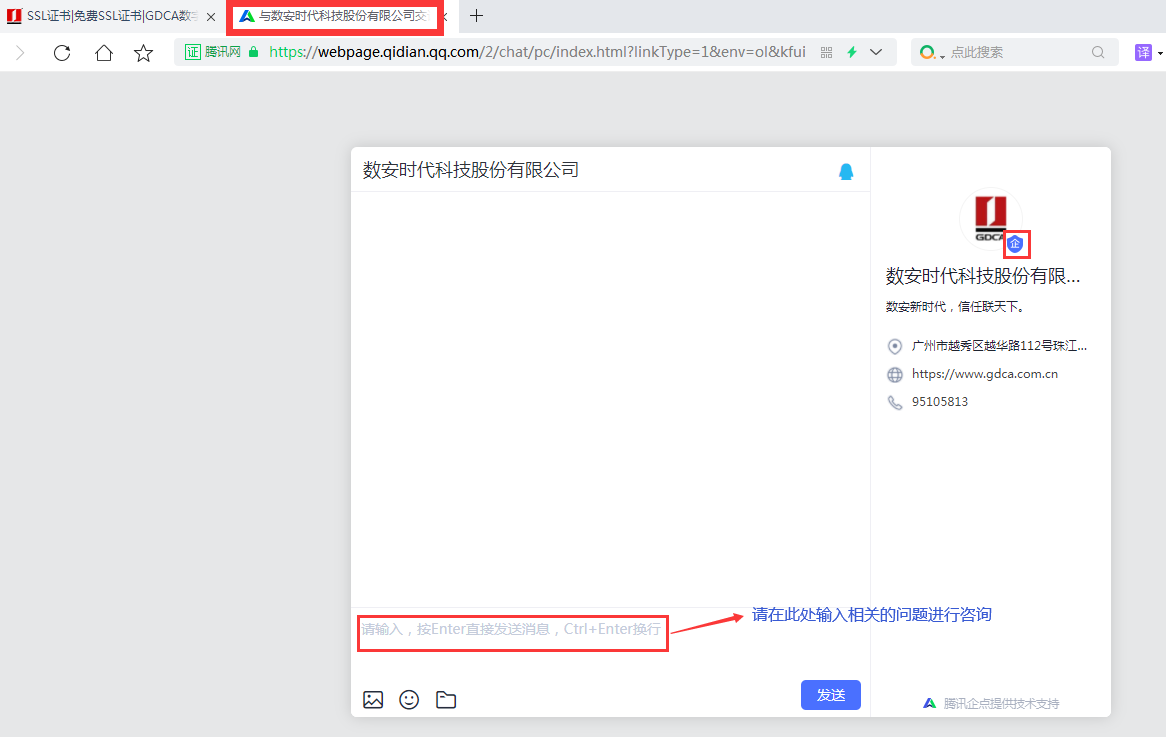Close the SSL证书 tab
The image size is (1166, 737).
coord(211,16)
